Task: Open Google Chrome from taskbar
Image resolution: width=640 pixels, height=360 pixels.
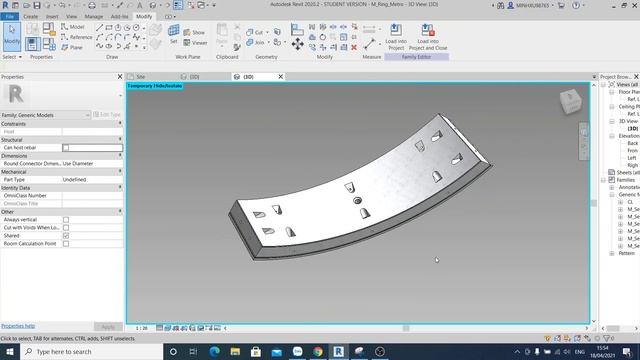Action: click(x=318, y=352)
